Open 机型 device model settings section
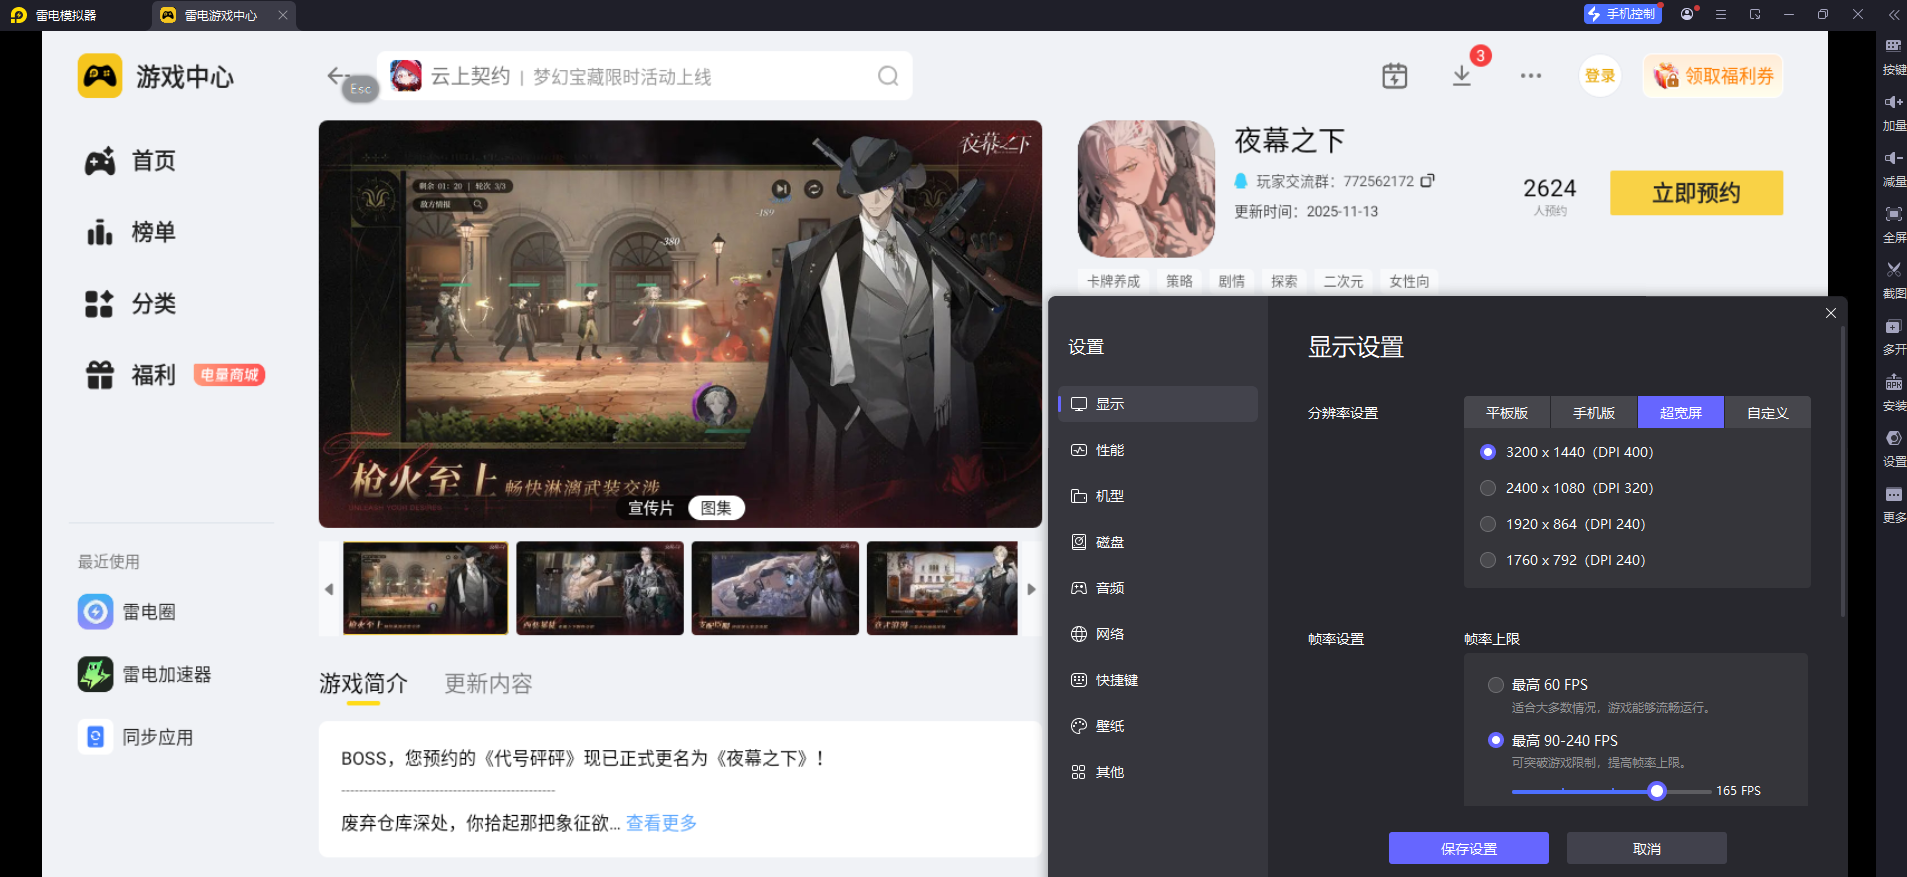 [x=1158, y=496]
